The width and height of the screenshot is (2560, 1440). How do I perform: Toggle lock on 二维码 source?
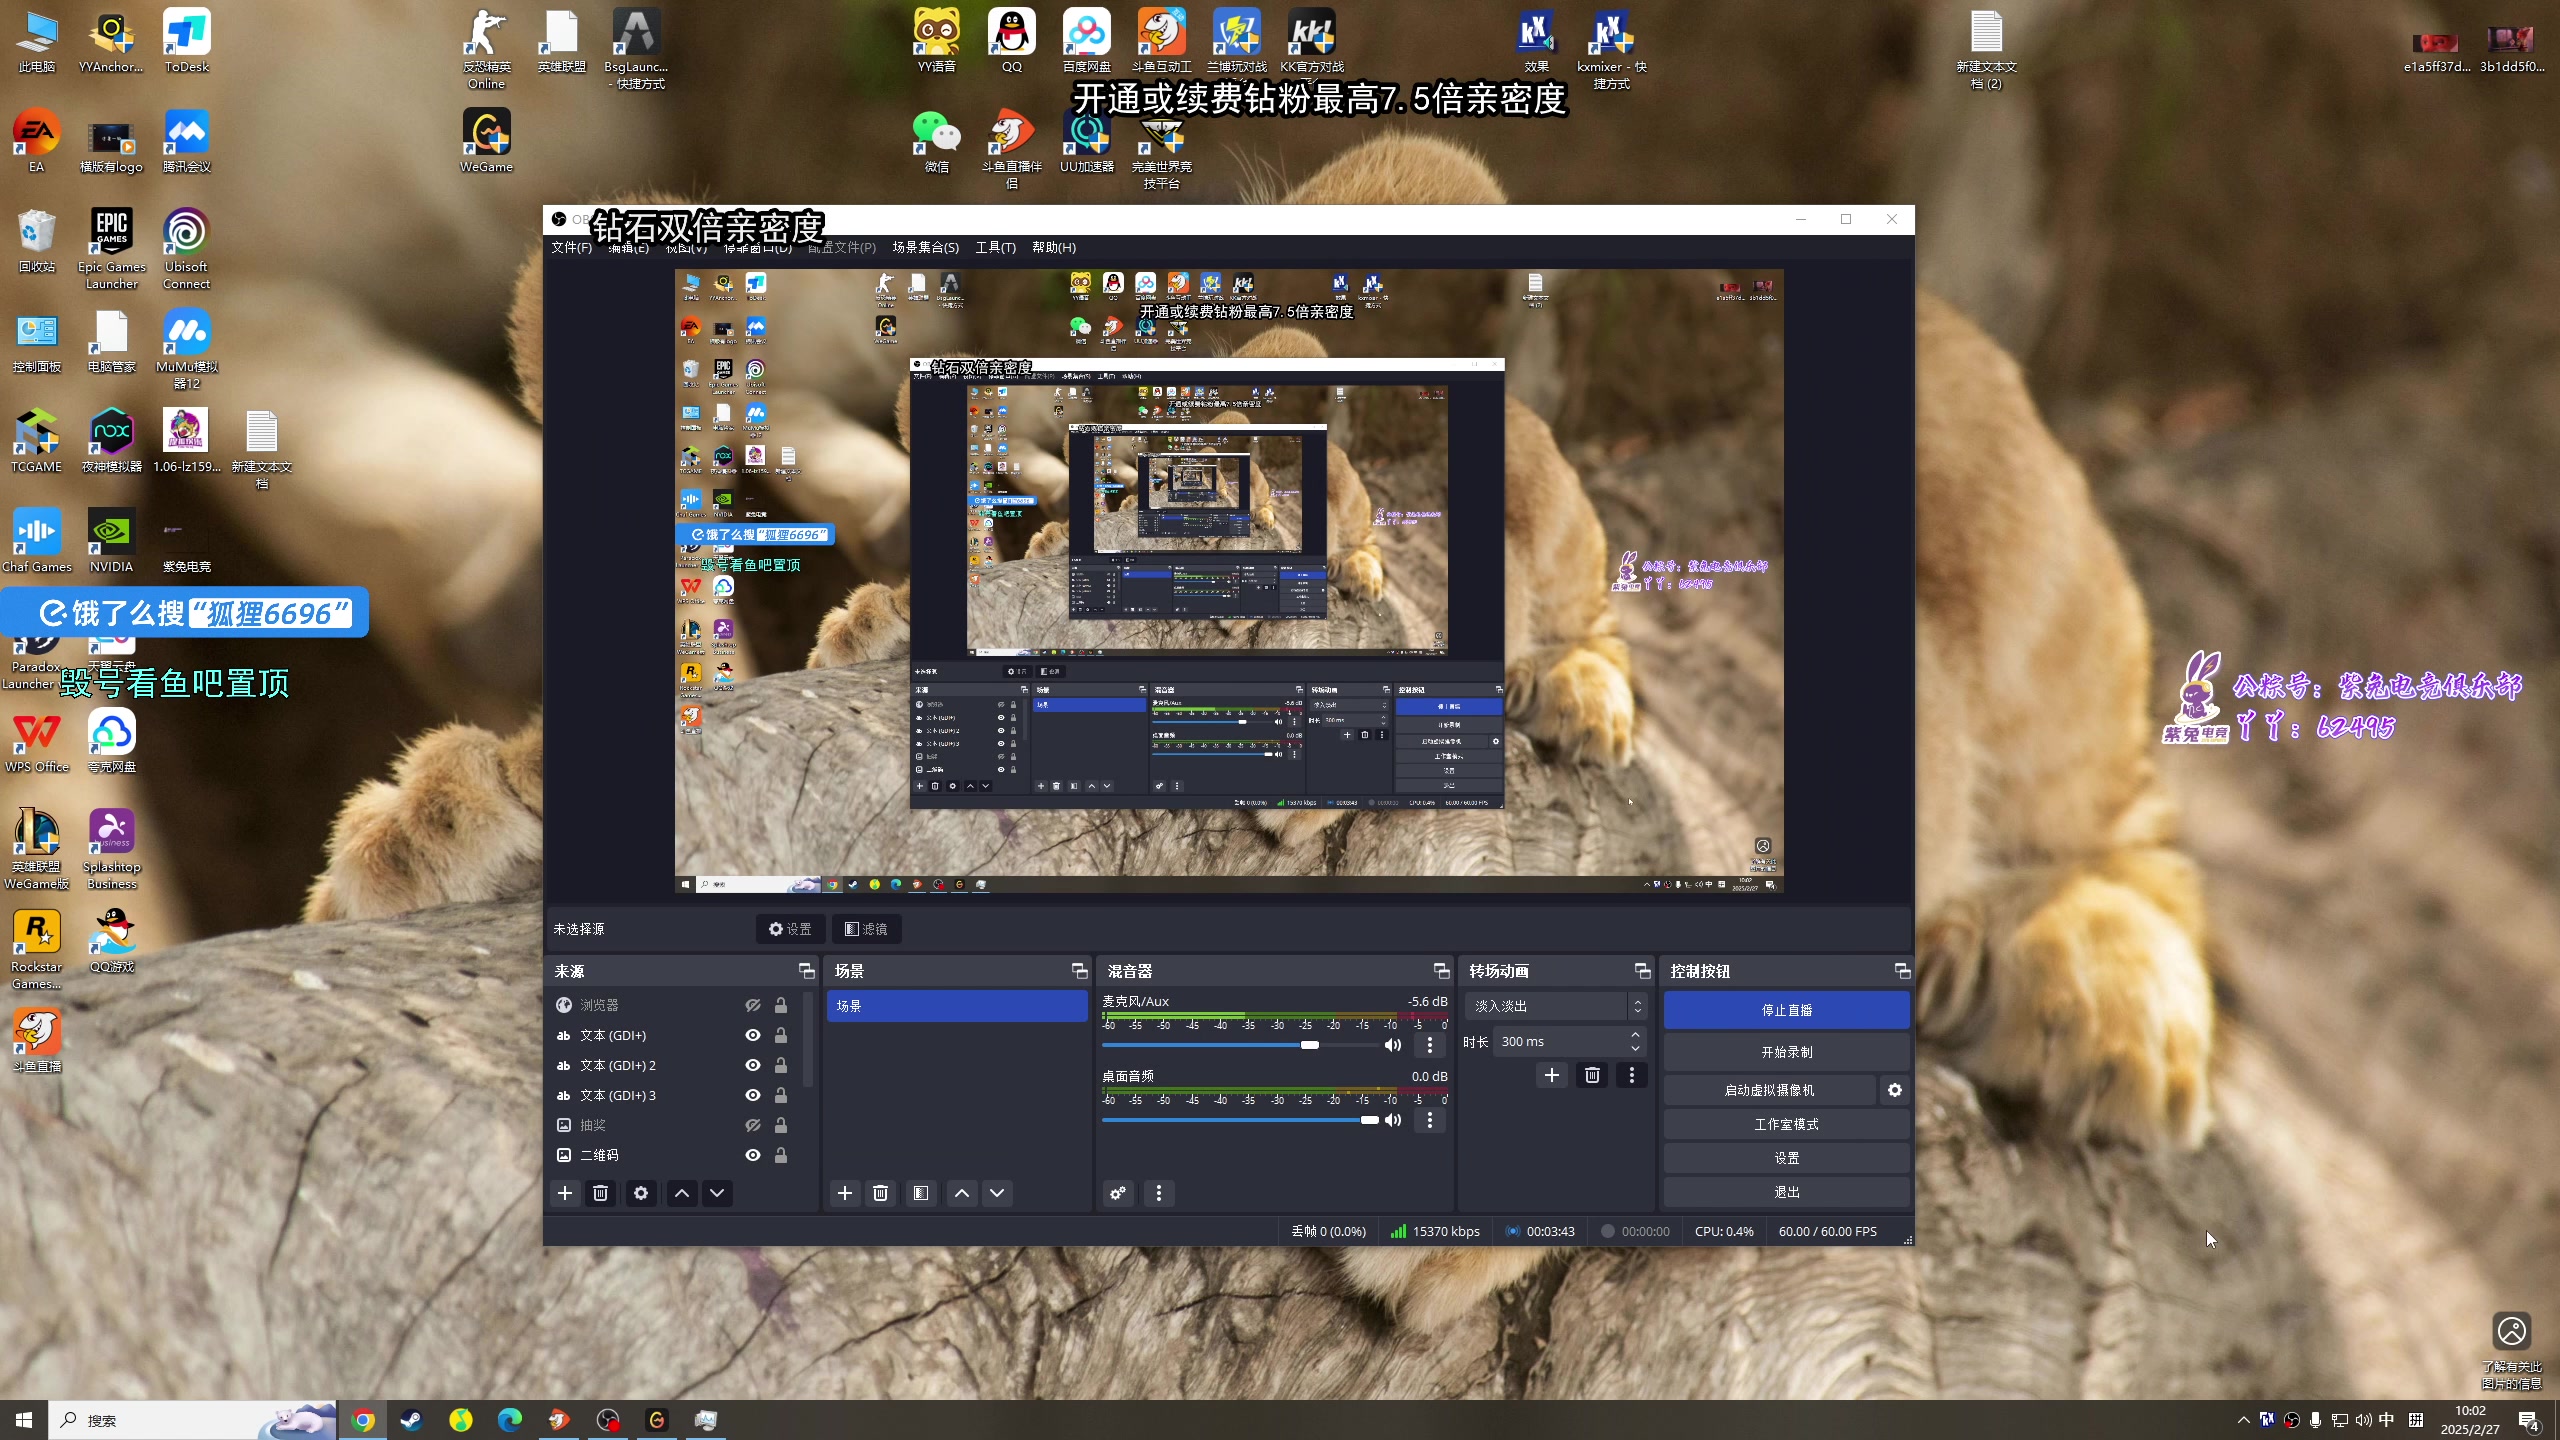(x=781, y=1155)
